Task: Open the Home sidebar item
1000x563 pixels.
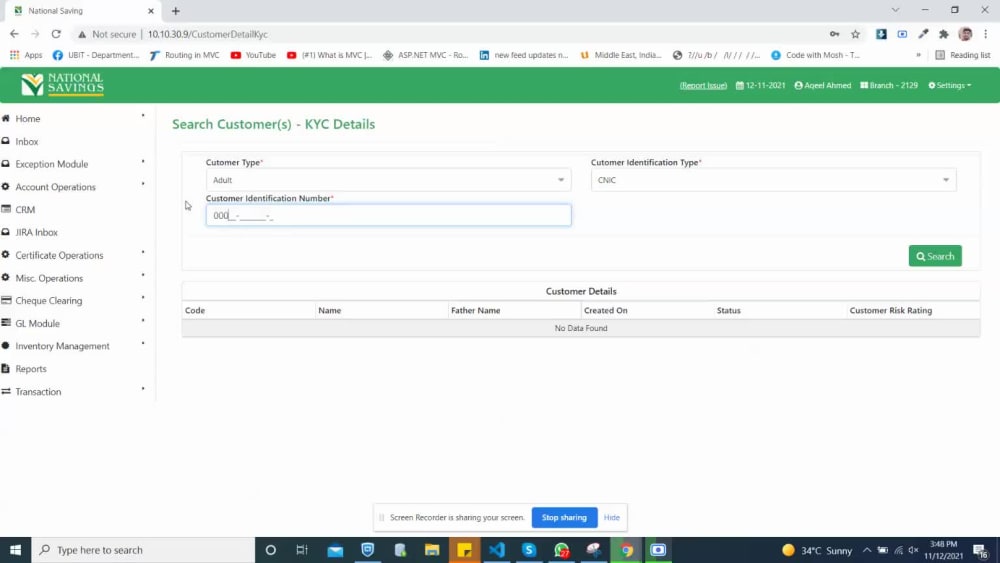Action: tap(28, 119)
